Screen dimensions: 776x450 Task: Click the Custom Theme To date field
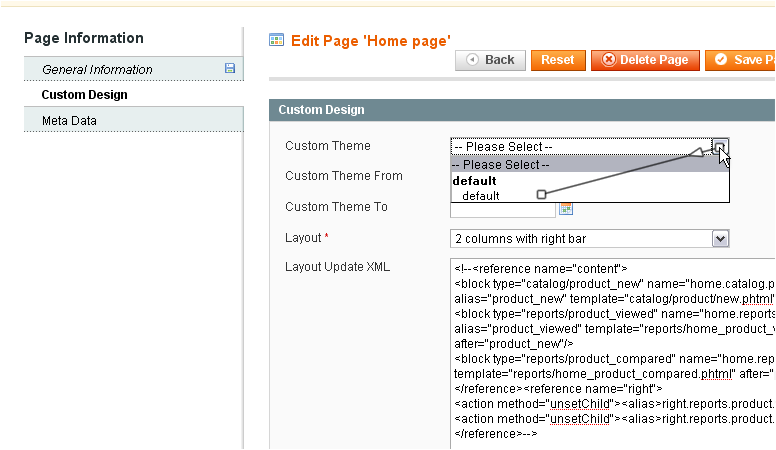coord(502,208)
